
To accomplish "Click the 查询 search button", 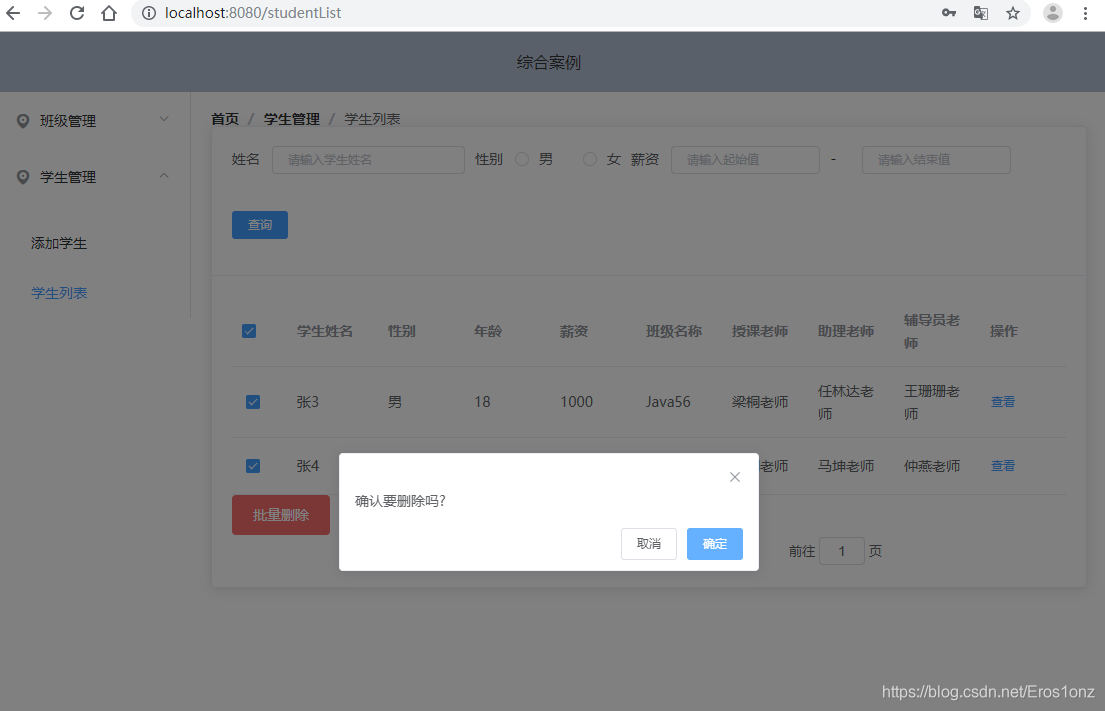I will (260, 225).
